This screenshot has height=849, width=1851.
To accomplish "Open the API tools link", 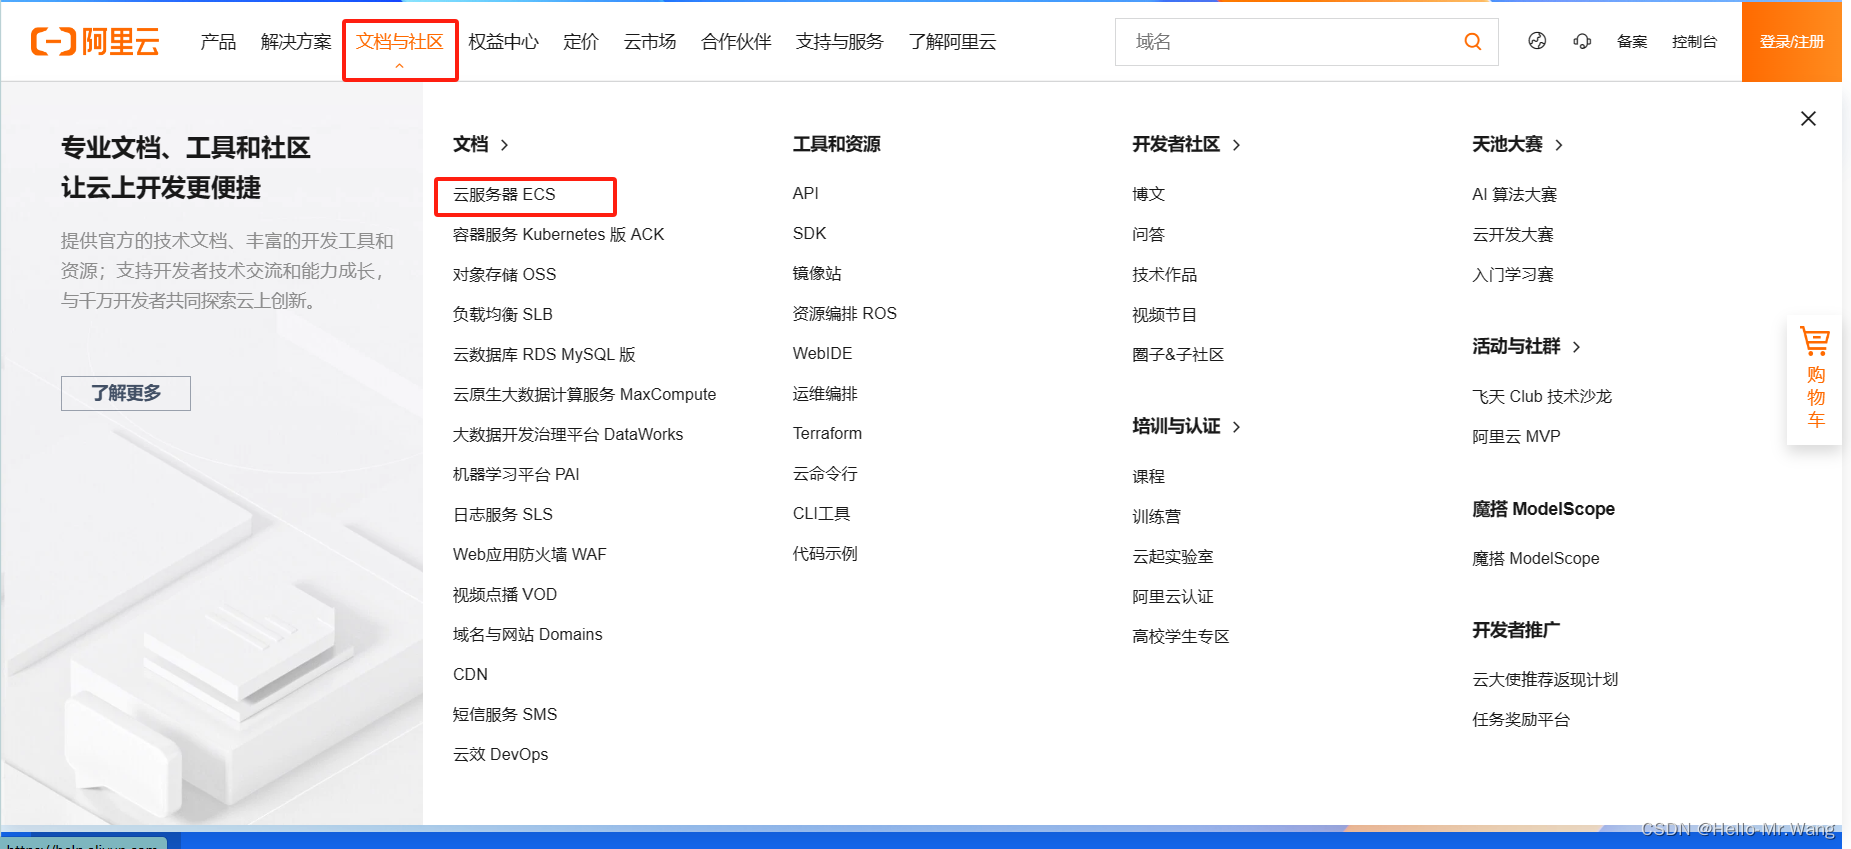I will tap(805, 193).
